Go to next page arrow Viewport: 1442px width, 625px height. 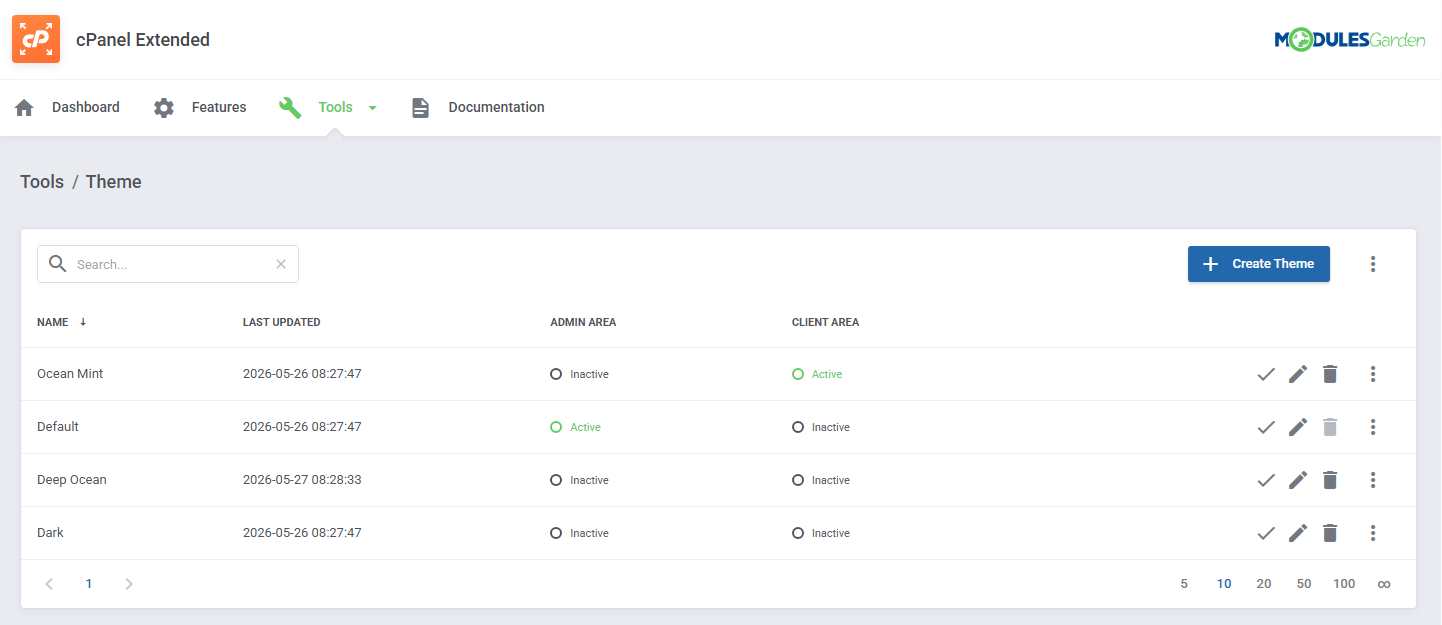(x=128, y=584)
